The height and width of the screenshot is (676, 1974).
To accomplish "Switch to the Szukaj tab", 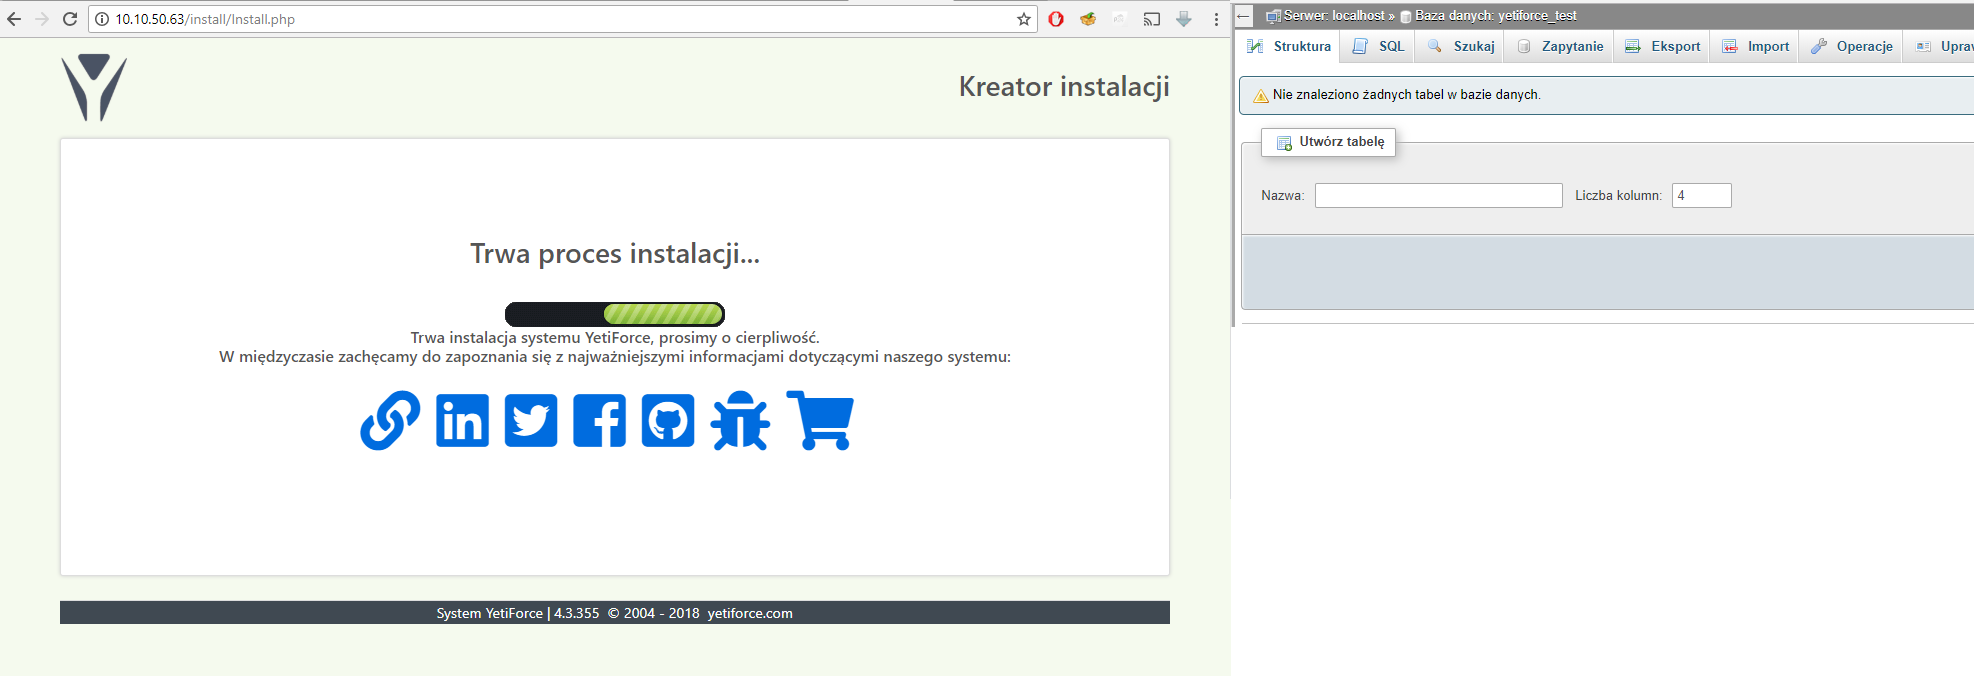I will coord(1460,46).
